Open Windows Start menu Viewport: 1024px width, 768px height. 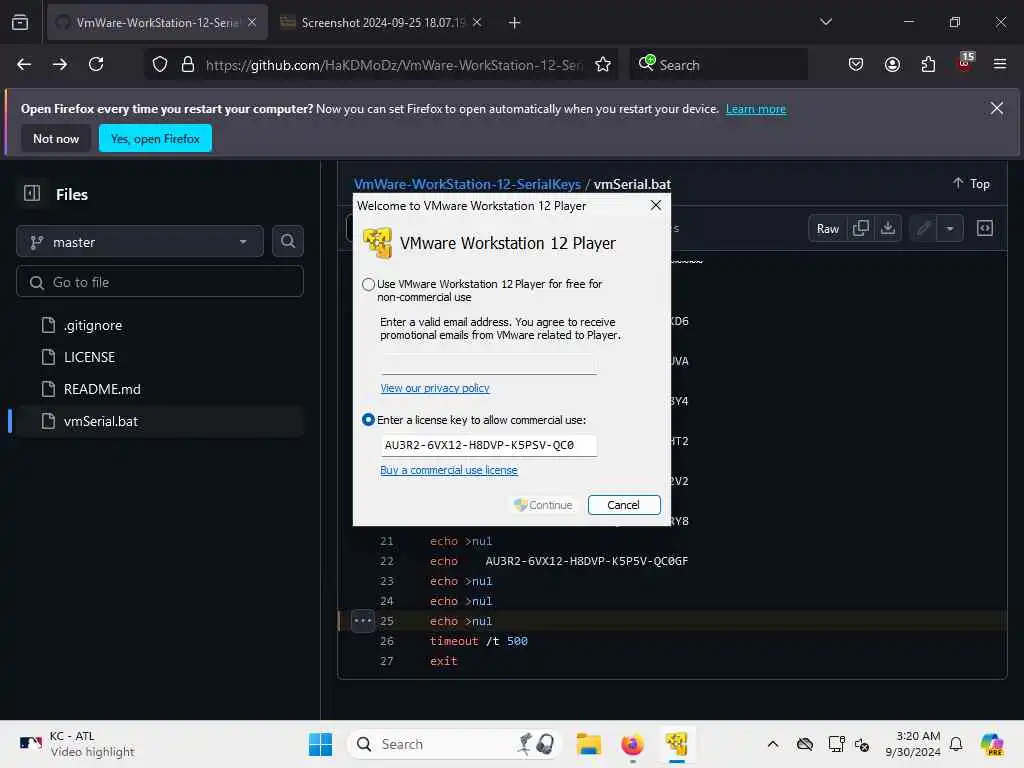point(321,744)
